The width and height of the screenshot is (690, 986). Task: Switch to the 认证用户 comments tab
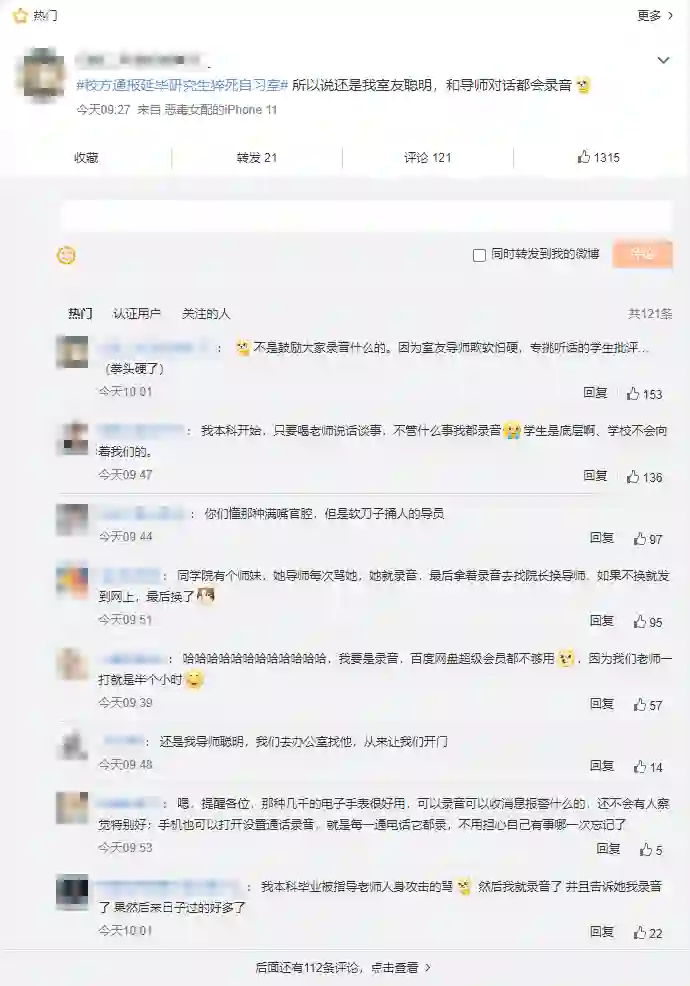click(136, 313)
